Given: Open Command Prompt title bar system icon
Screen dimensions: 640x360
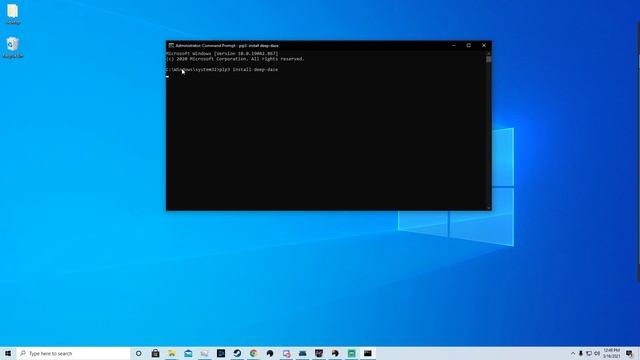Looking at the screenshot, I should tap(171, 46).
